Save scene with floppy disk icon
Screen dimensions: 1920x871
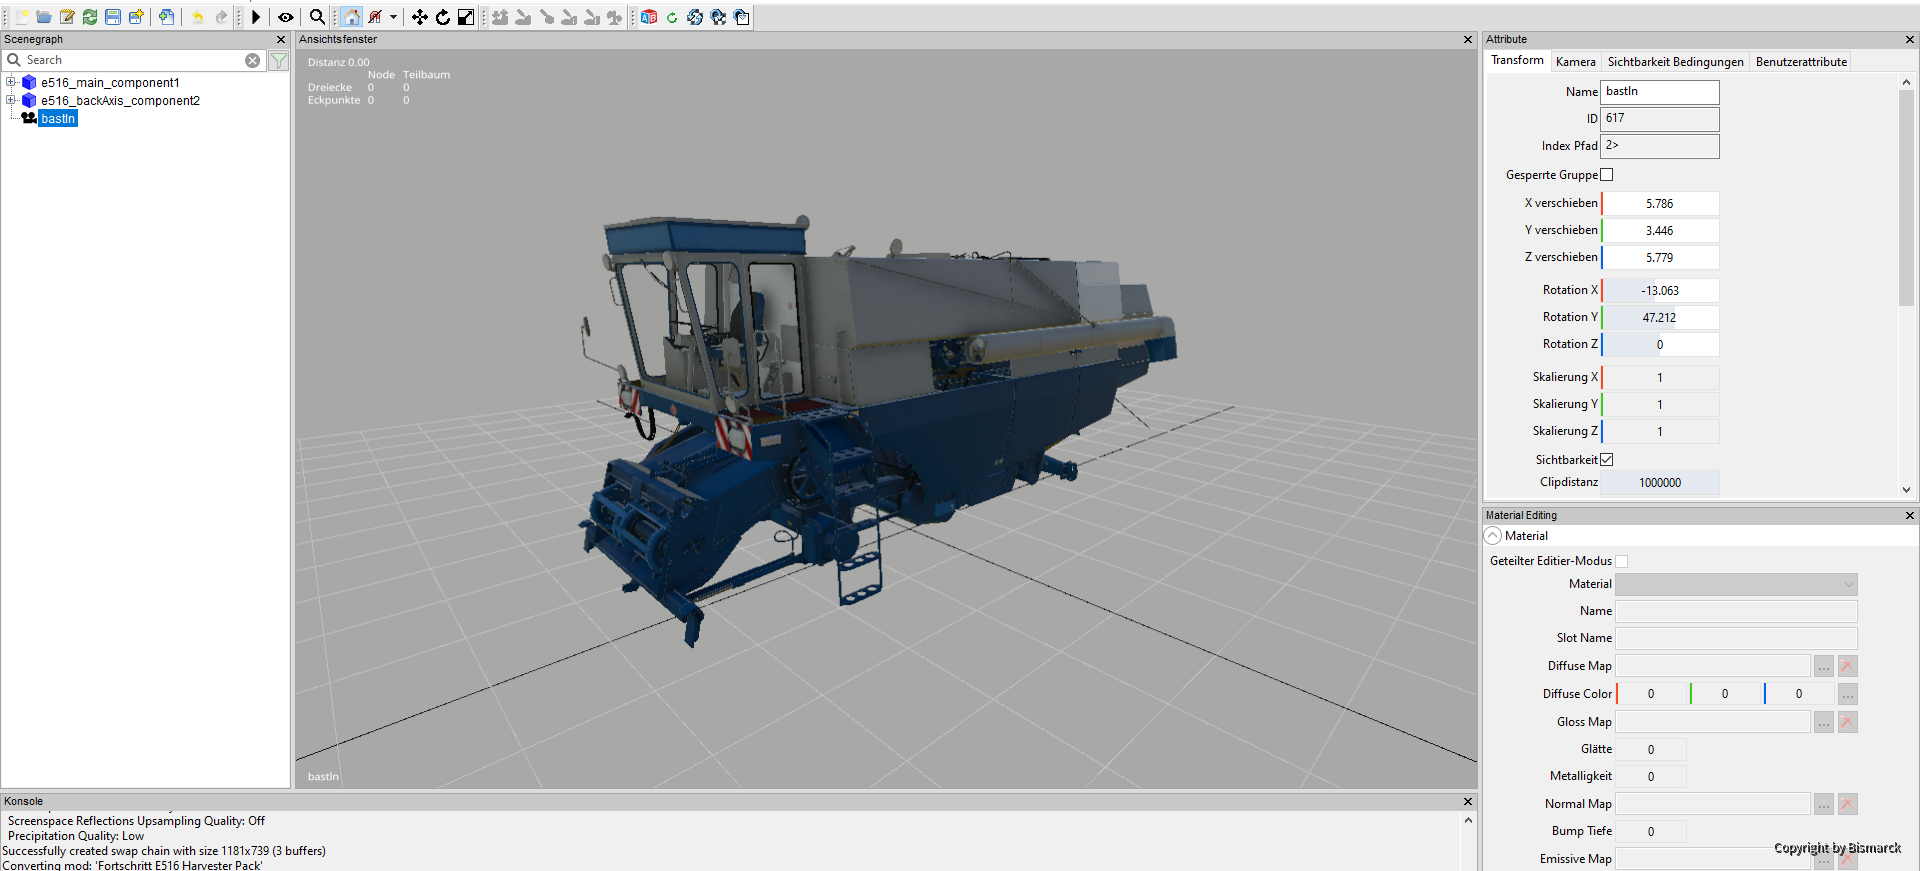click(x=113, y=17)
